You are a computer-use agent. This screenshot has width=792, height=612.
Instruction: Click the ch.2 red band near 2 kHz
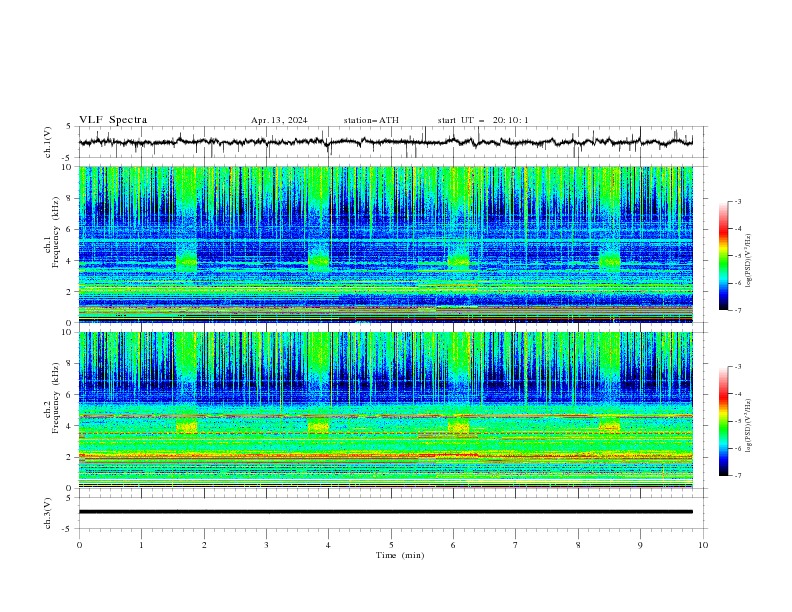click(385, 456)
